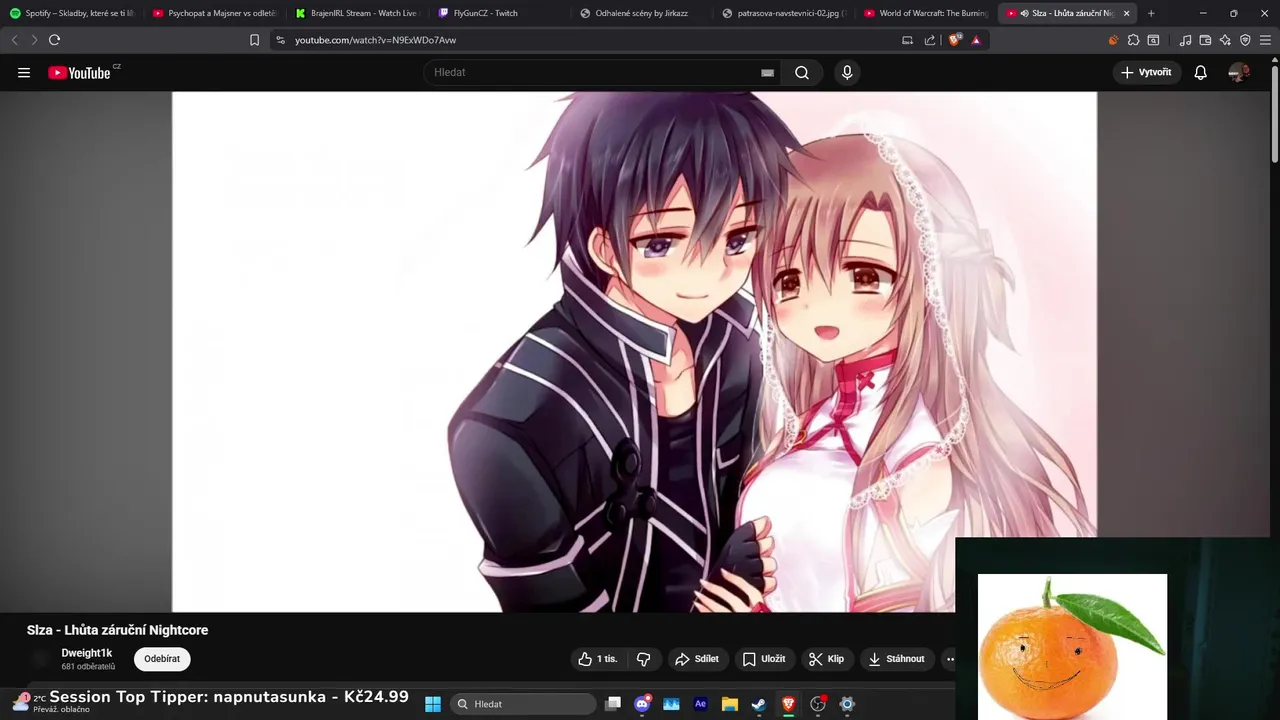Image resolution: width=1280 pixels, height=720 pixels.
Task: Click the orange fruit overlay image
Action: [x=1072, y=647]
